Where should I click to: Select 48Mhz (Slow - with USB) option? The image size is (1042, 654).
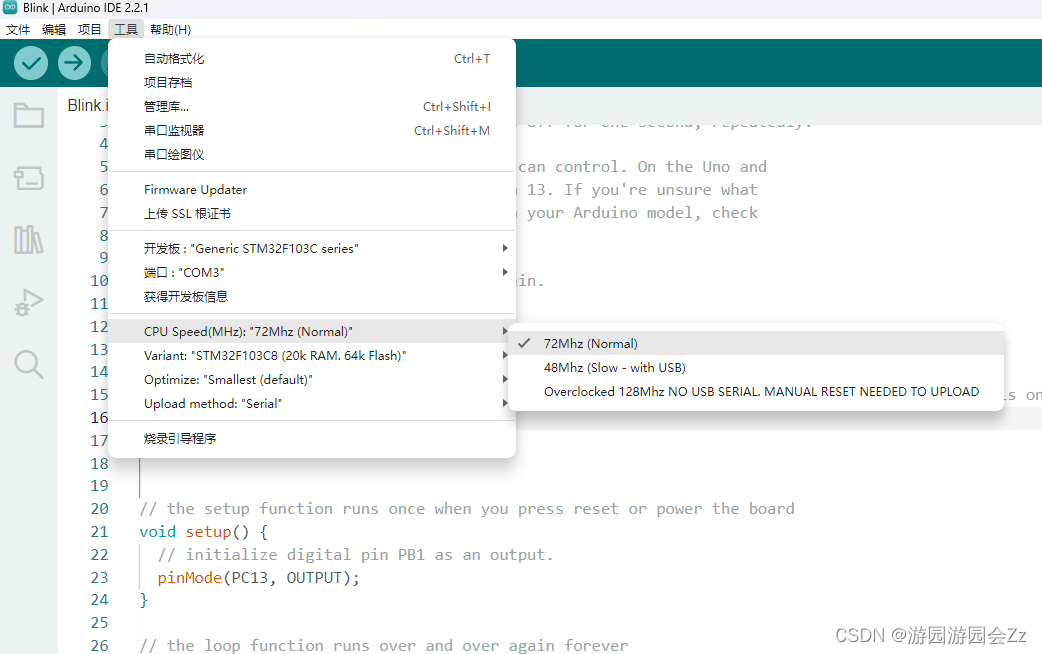[756, 368]
